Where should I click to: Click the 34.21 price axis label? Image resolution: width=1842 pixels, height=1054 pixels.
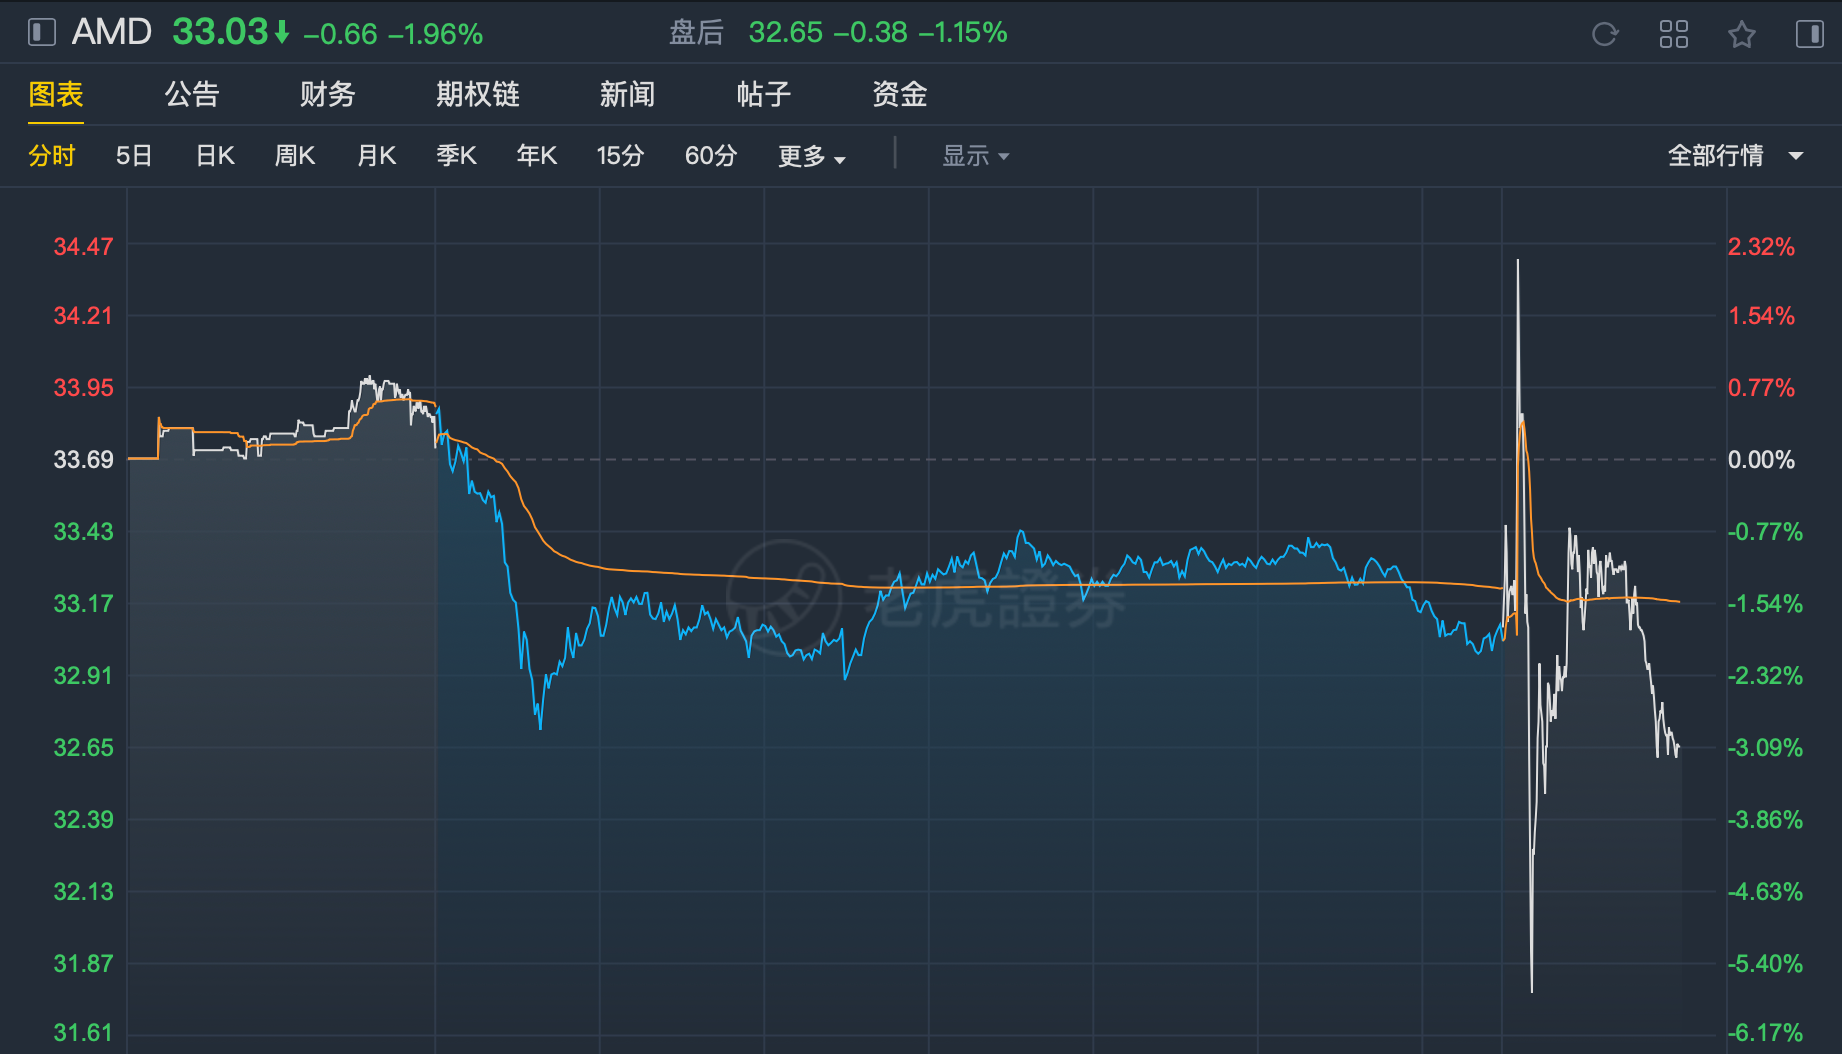[83, 316]
